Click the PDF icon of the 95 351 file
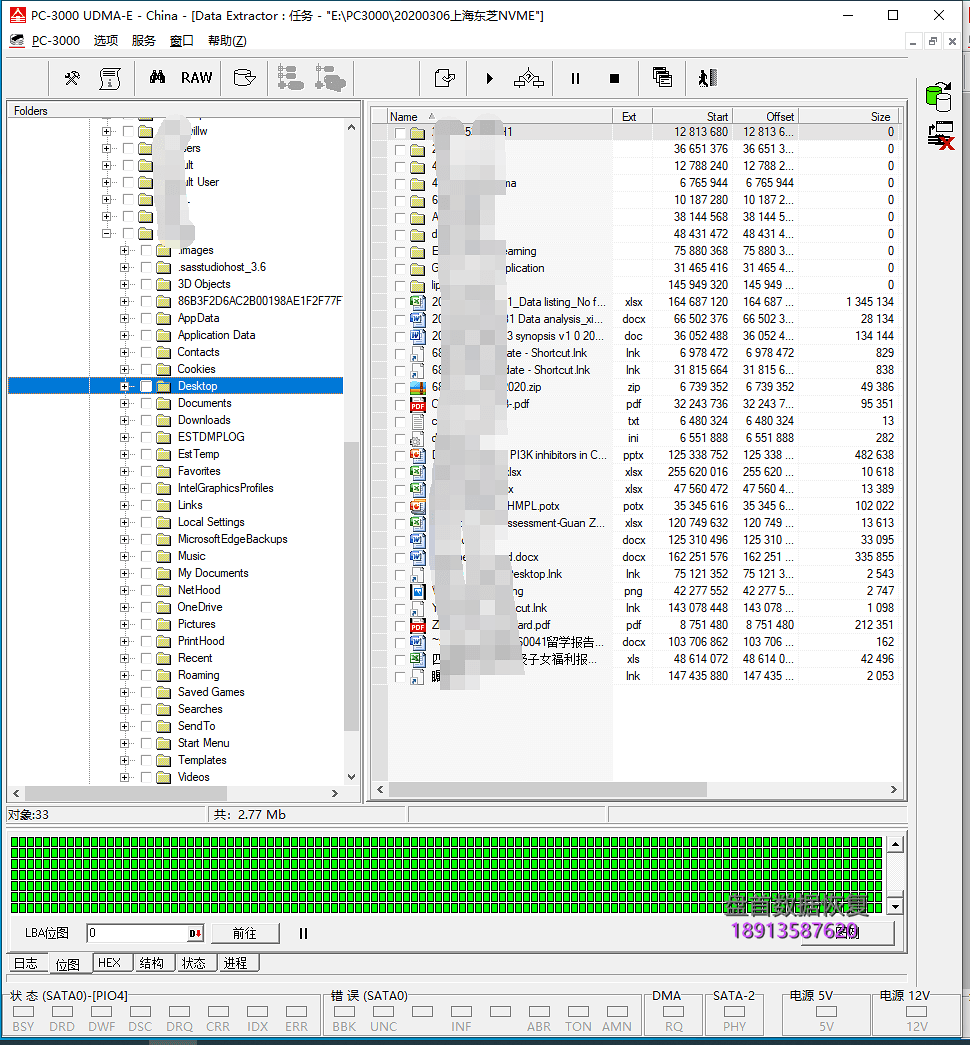 (x=418, y=405)
